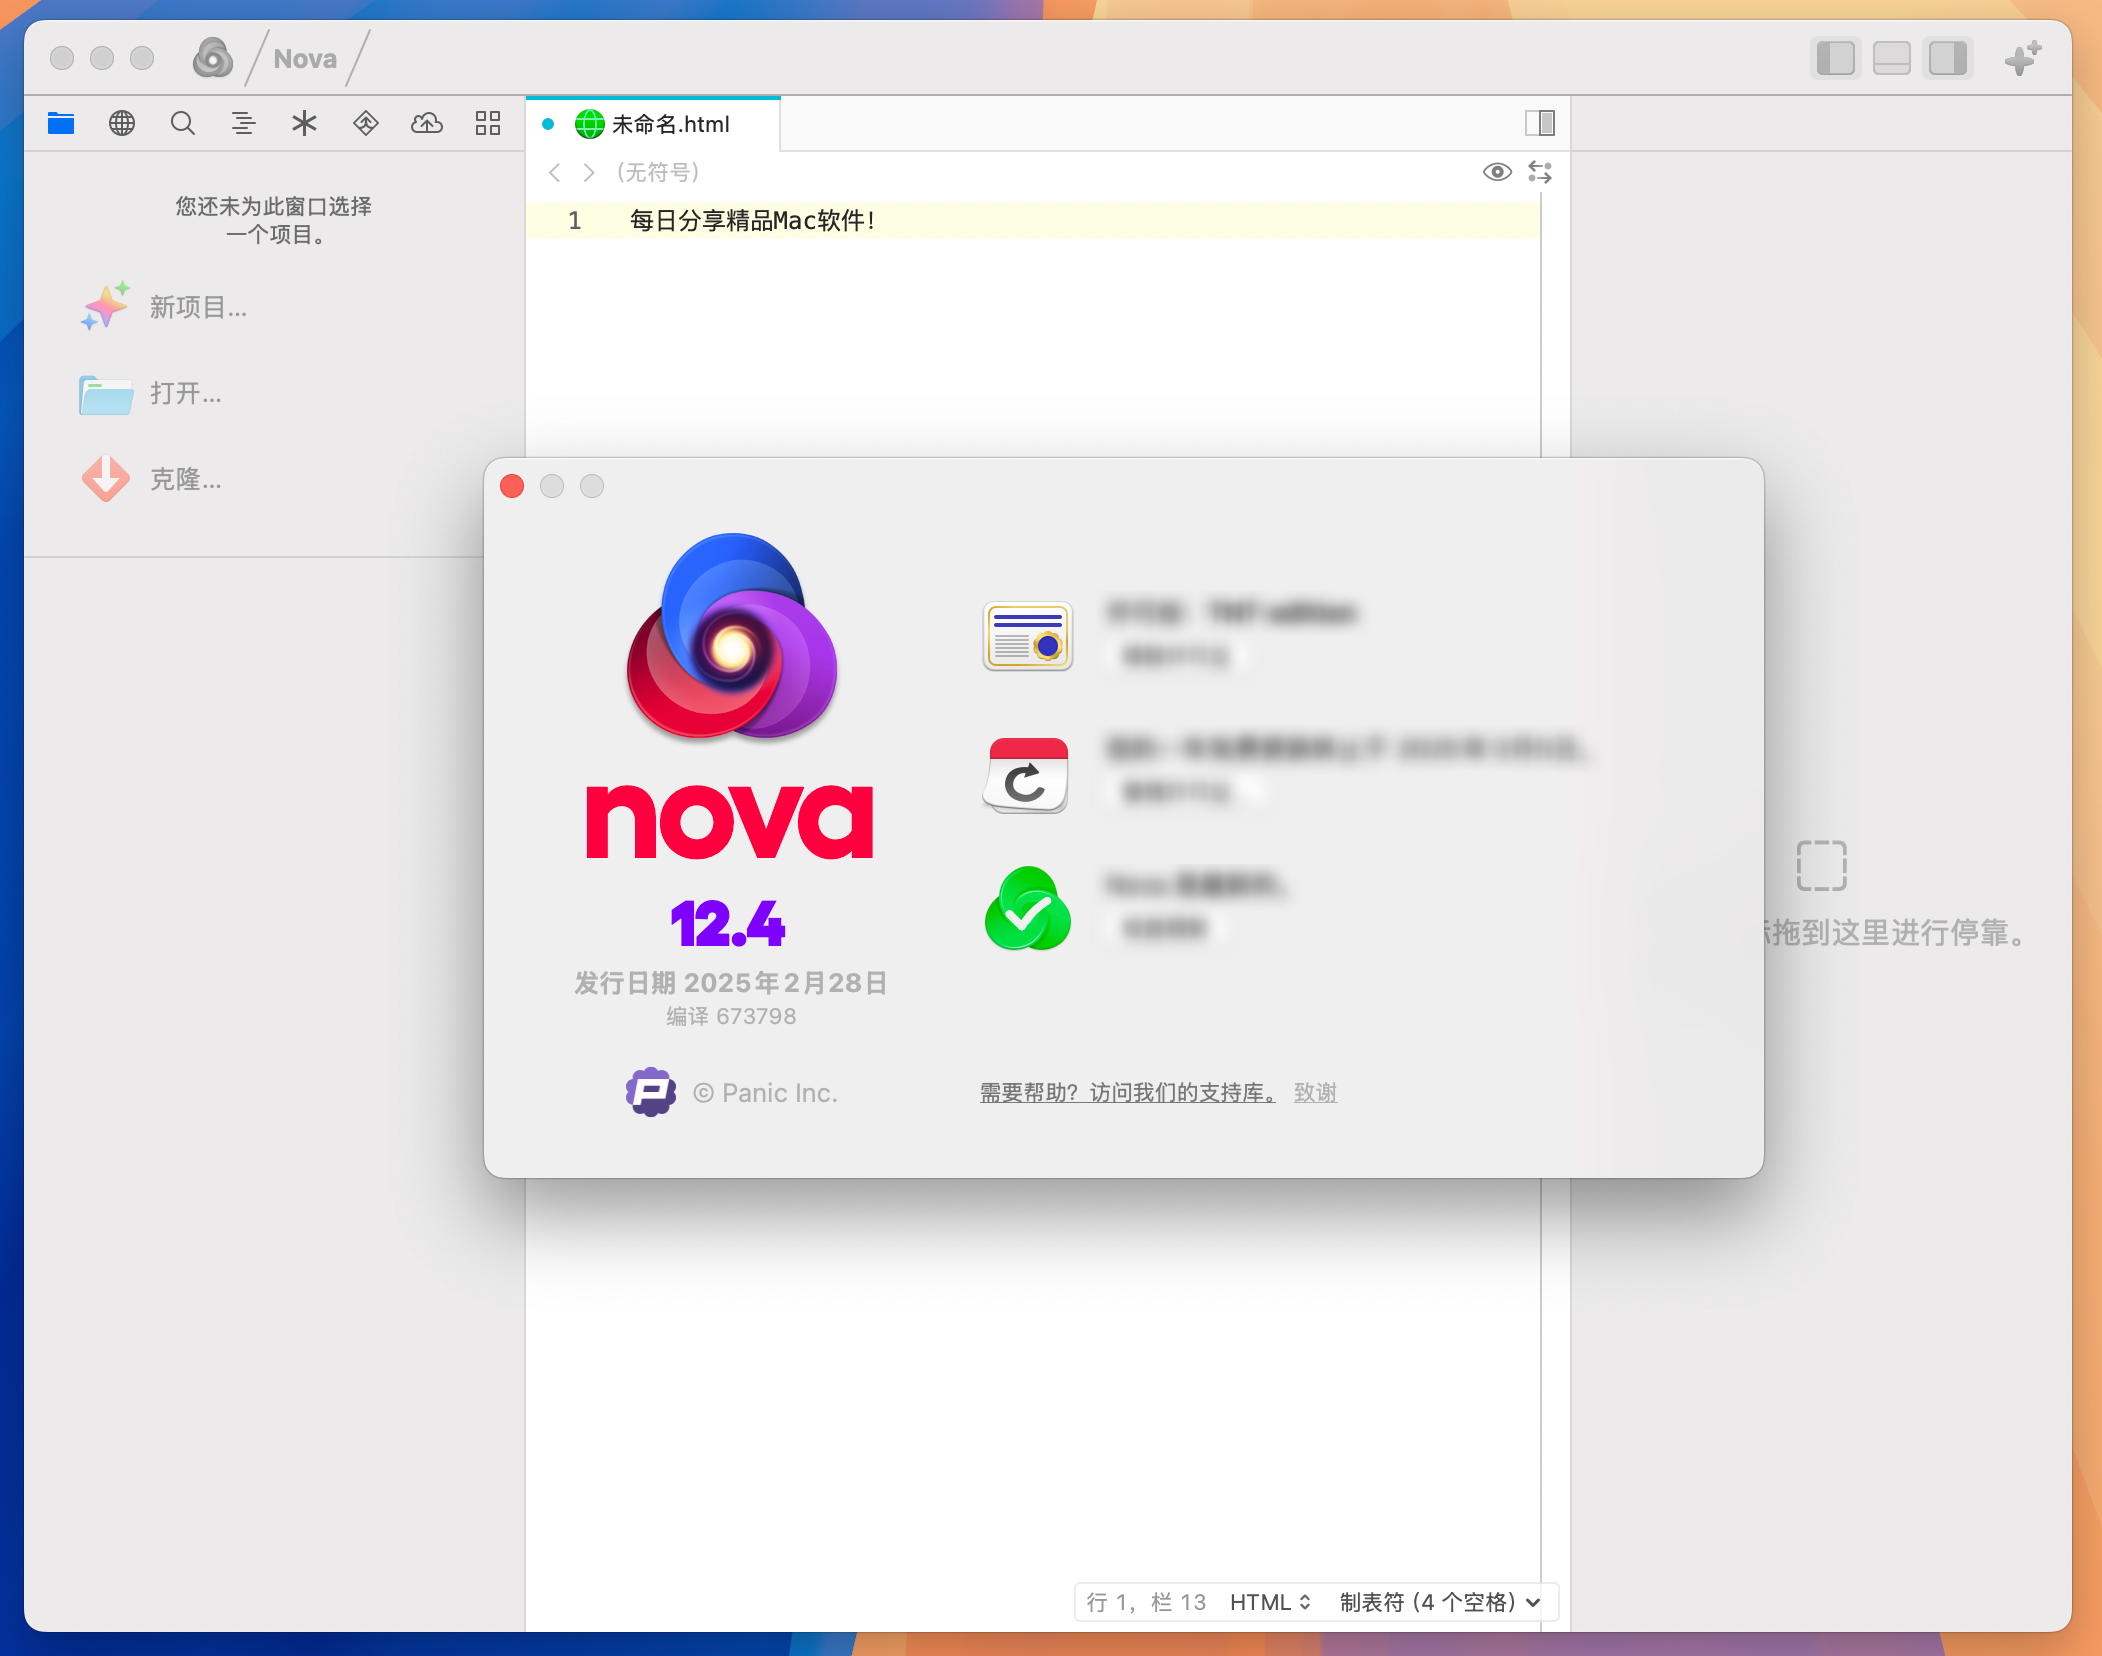Open 需要帮助? 访问我们的支持库 link

pos(1127,1092)
